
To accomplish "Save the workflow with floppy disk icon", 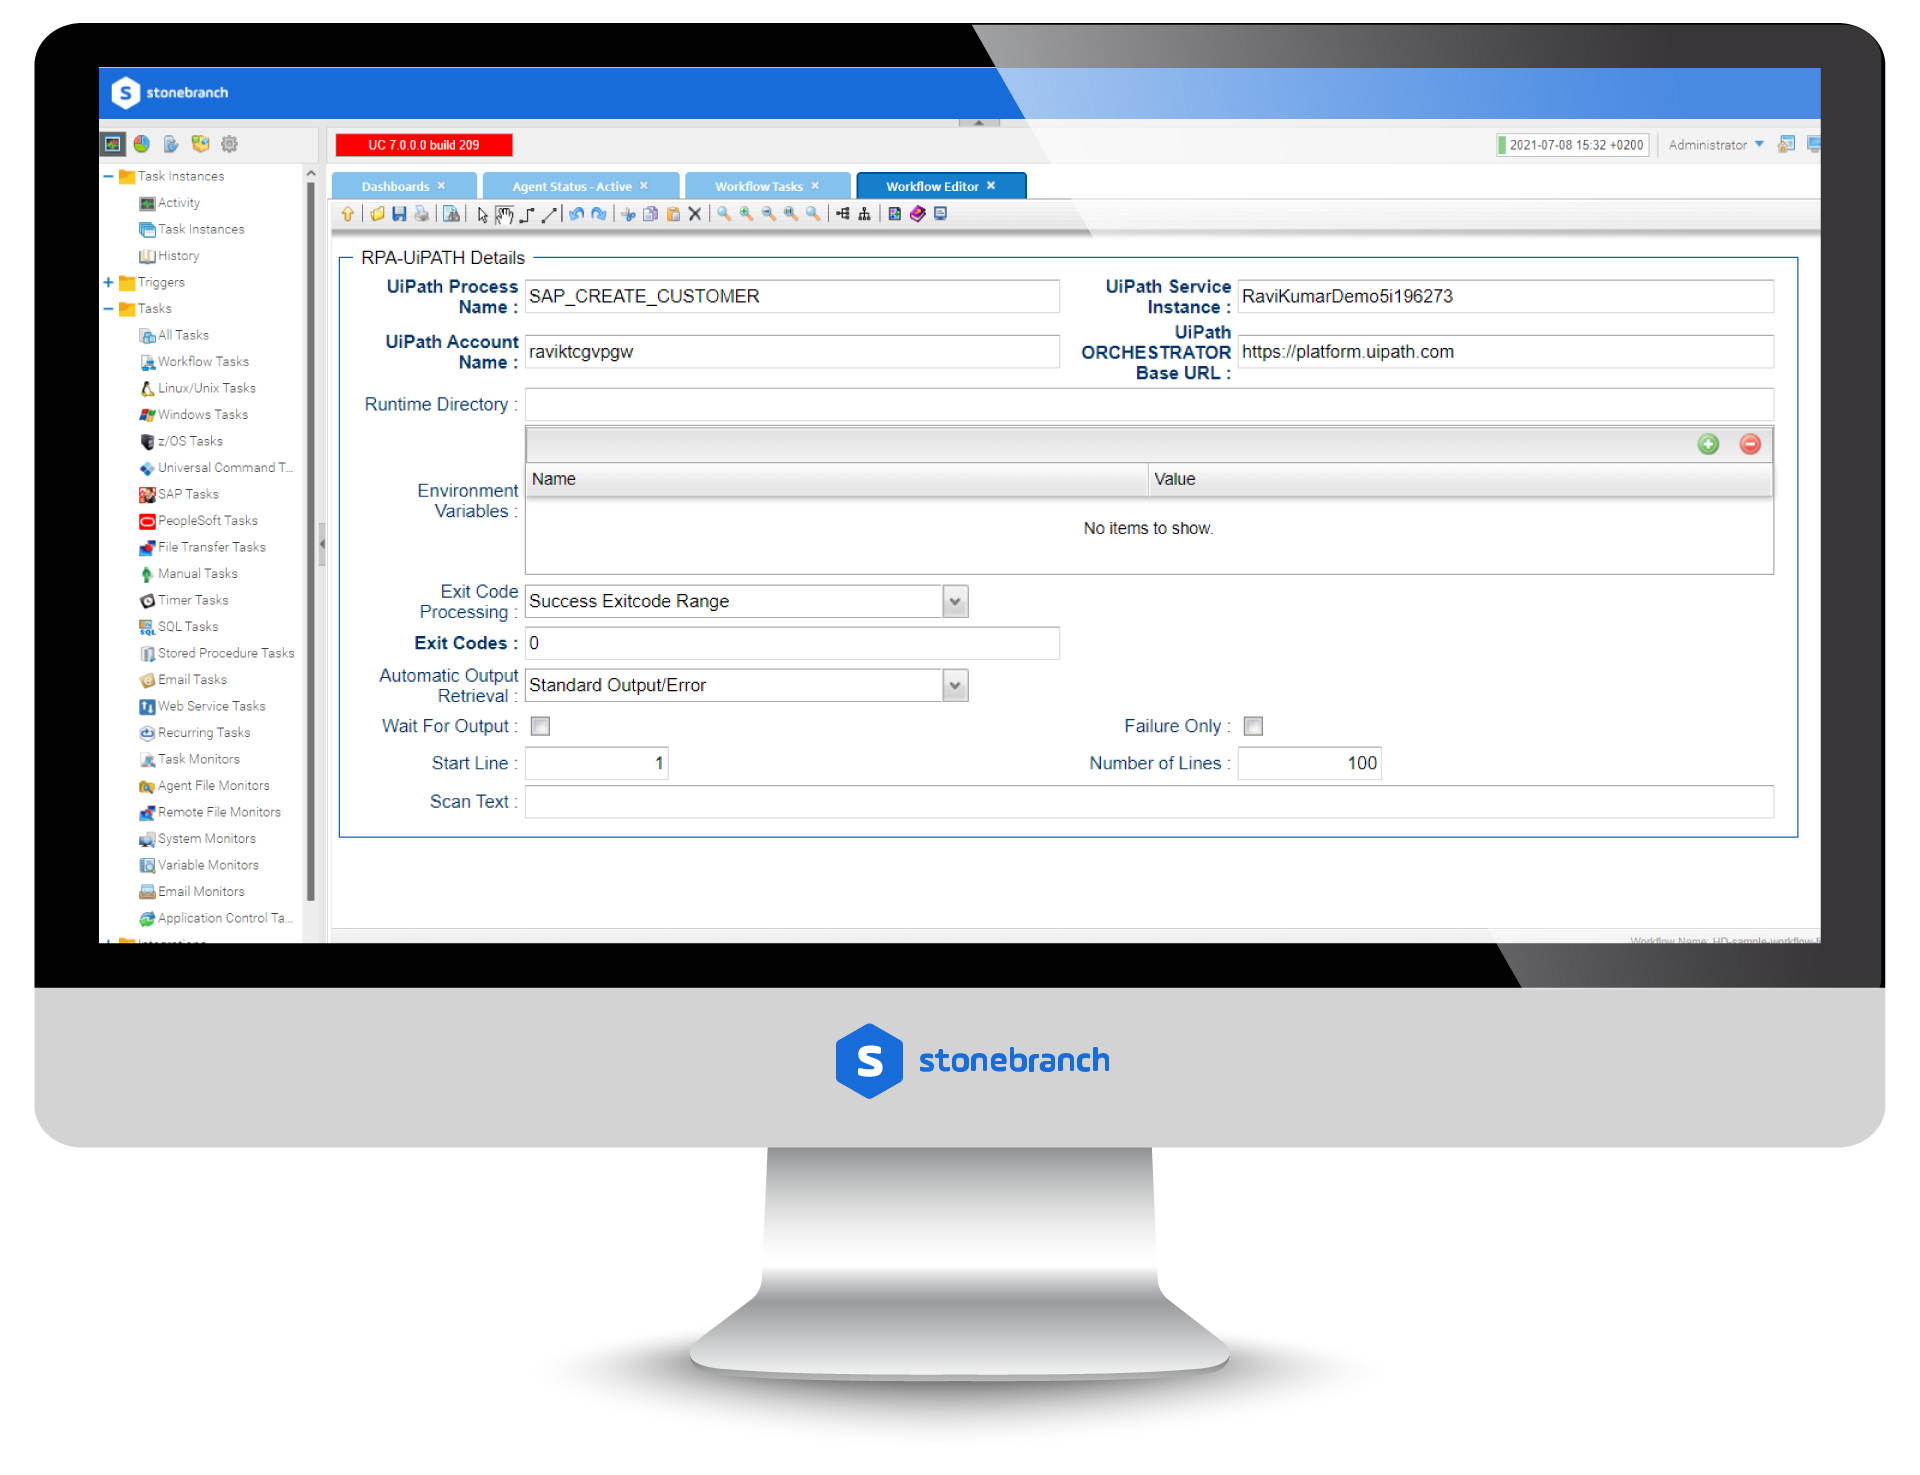I will tap(399, 214).
